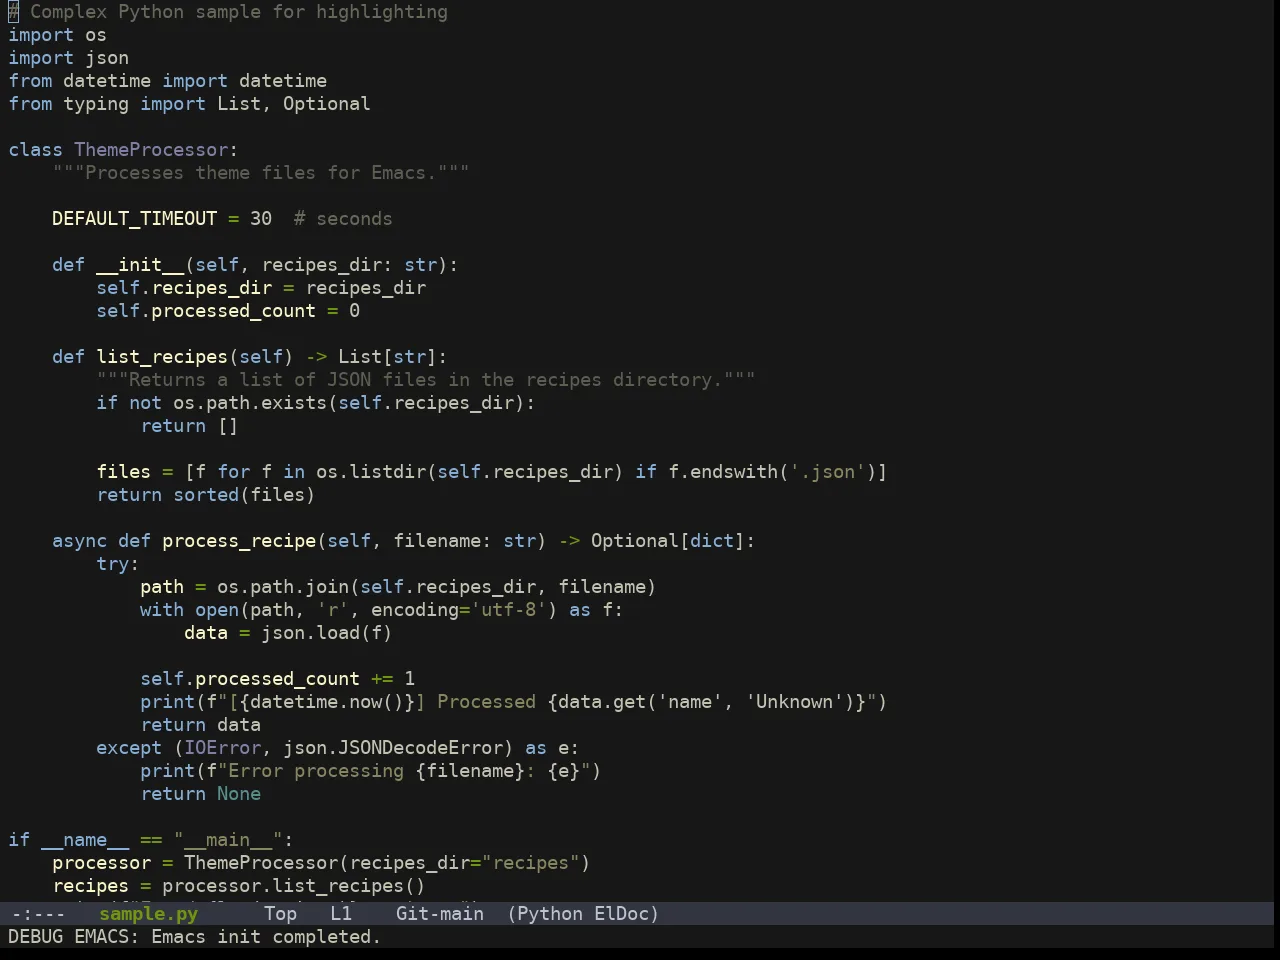Click 'from typing import' line's Optional word
The image size is (1280, 960).
[326, 104]
